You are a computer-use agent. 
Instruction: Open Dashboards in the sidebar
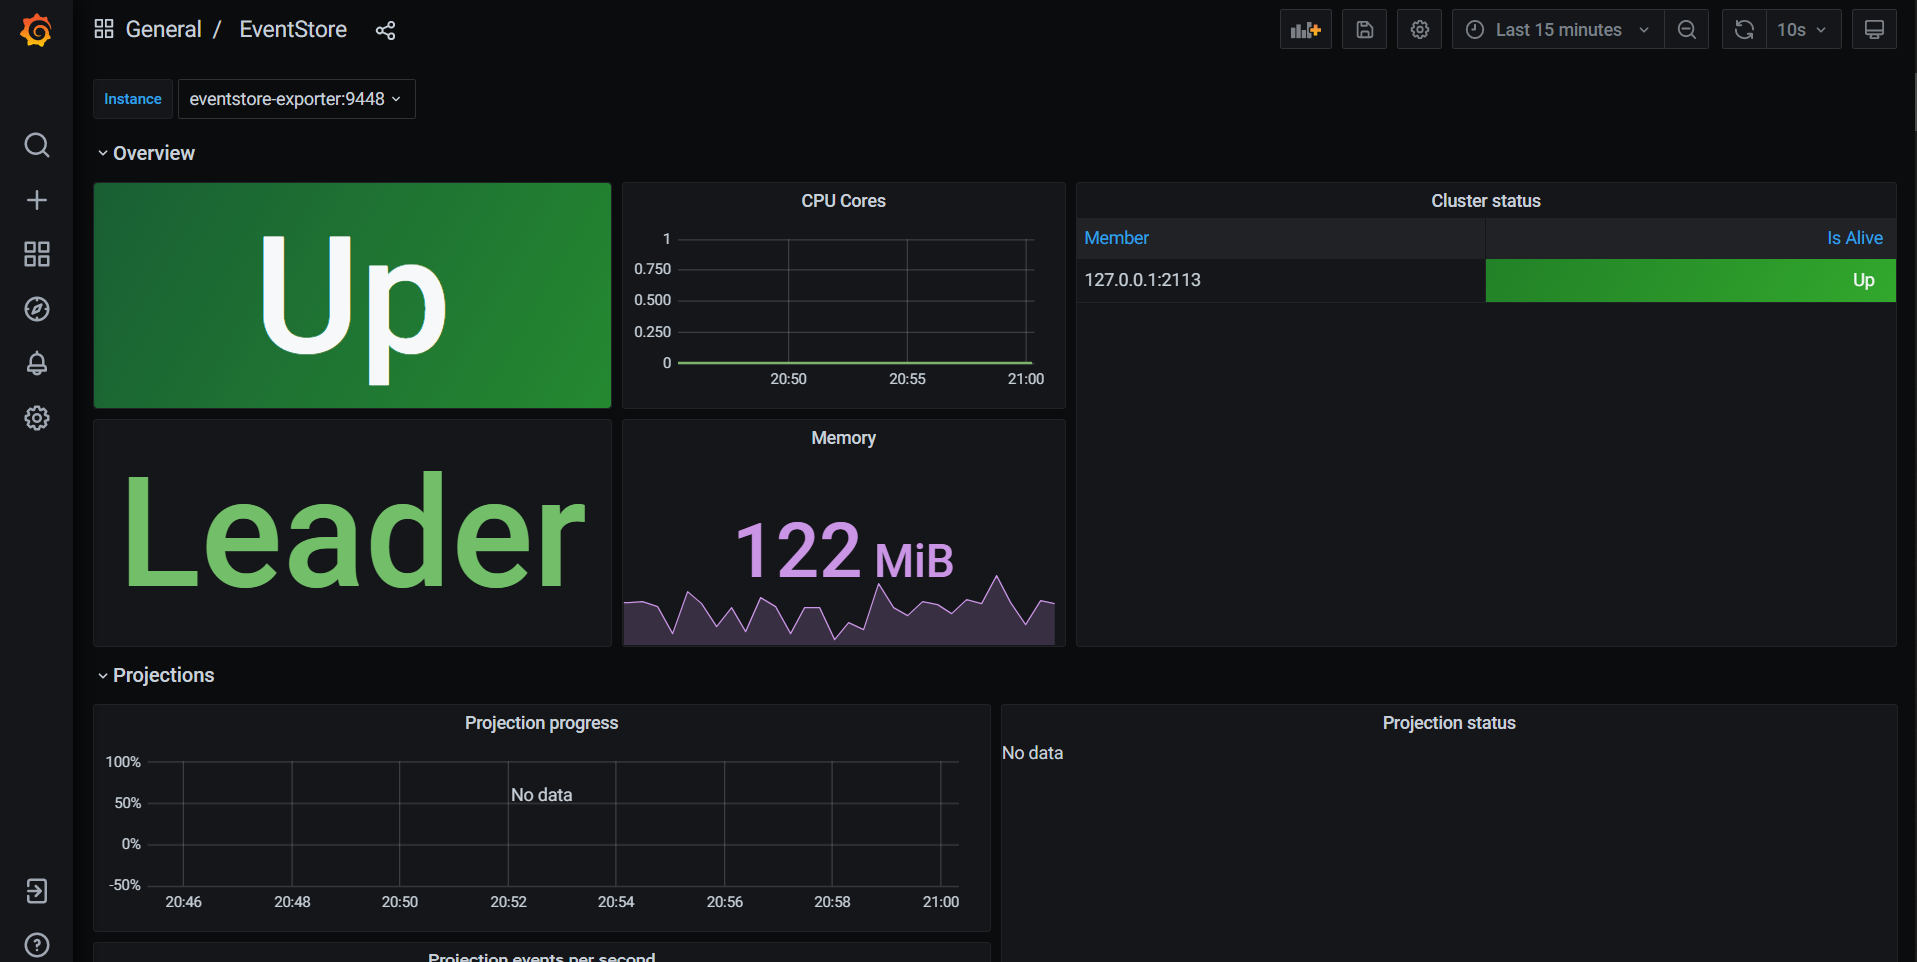[37, 254]
